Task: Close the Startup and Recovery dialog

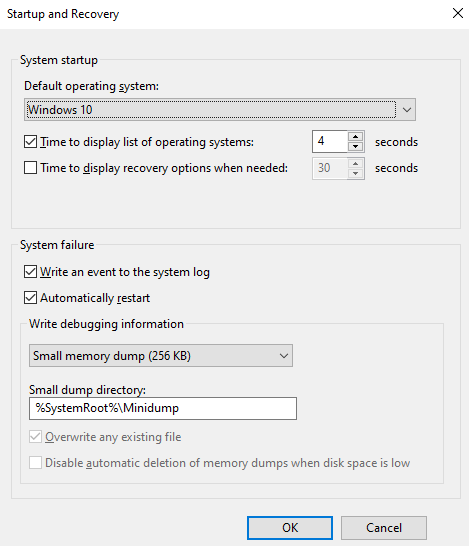Action: pyautogui.click(x=458, y=13)
